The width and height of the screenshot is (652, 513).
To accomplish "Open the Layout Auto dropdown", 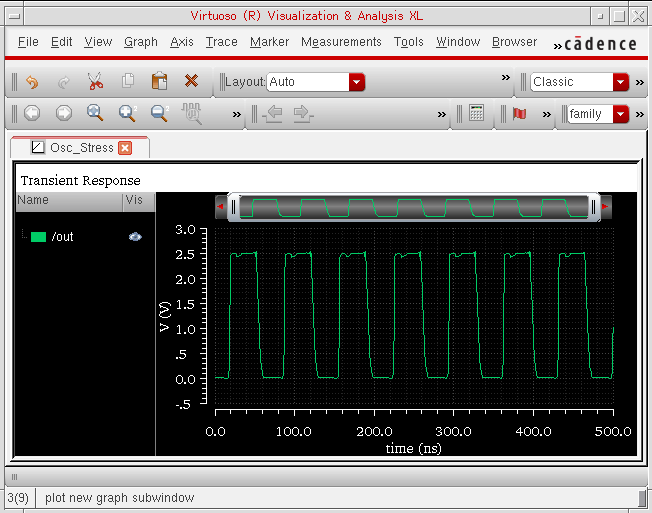I will [x=357, y=82].
